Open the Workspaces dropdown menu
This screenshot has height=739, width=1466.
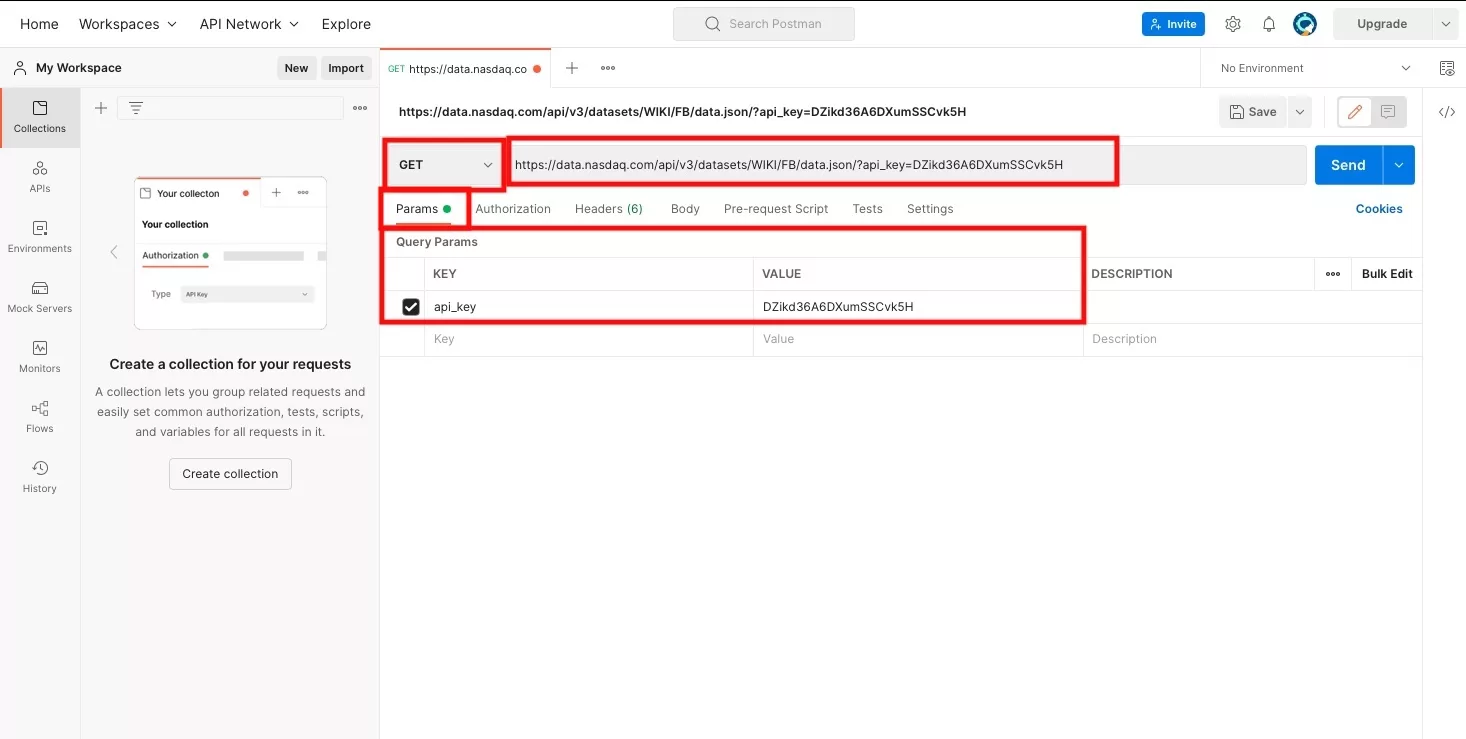click(x=128, y=24)
